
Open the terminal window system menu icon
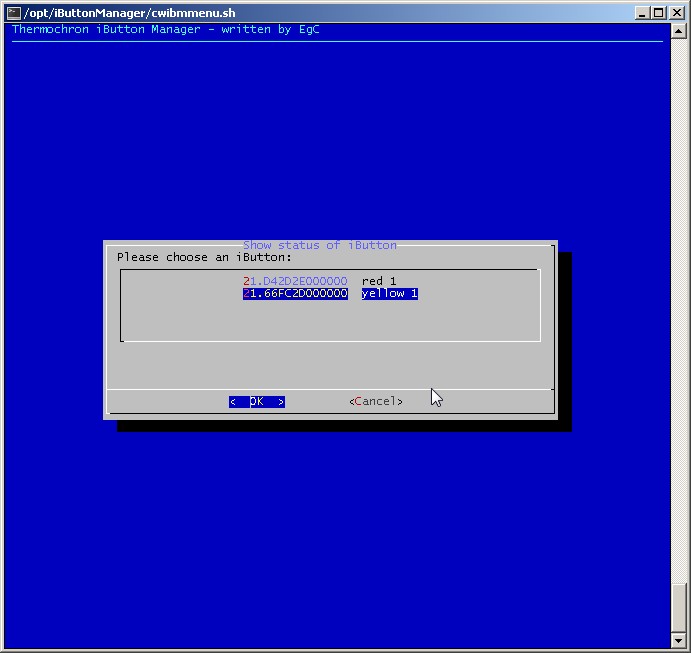pos(14,13)
